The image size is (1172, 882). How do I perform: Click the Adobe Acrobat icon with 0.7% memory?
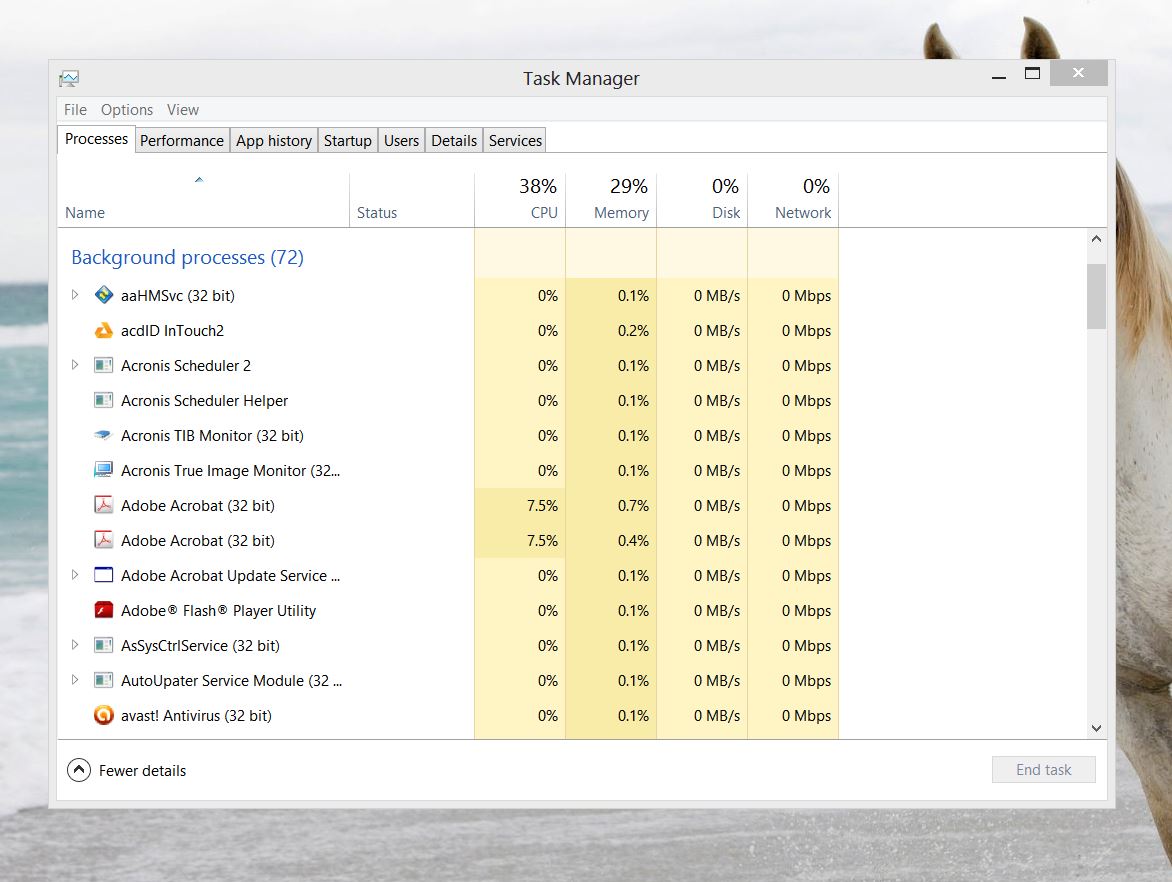tap(104, 505)
